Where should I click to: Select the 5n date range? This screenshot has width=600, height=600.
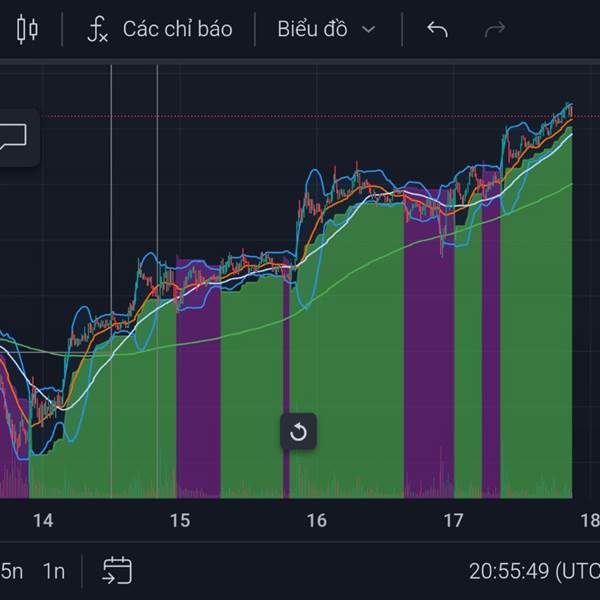click(x=11, y=571)
